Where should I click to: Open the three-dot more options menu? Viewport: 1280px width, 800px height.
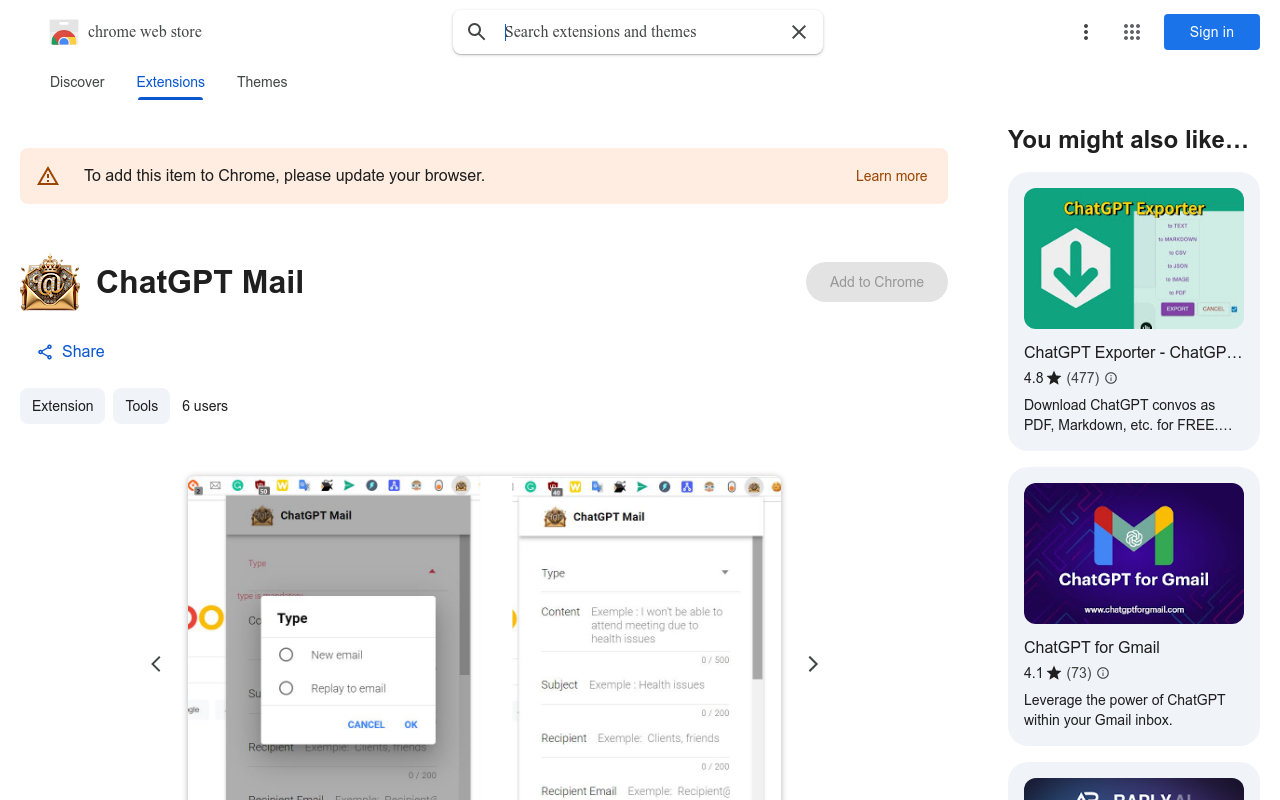click(x=1086, y=32)
